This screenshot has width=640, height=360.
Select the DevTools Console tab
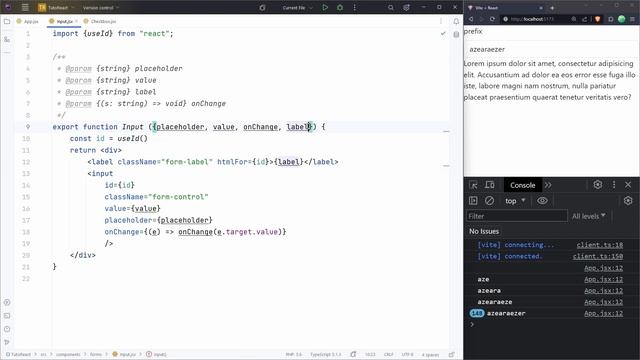click(522, 185)
